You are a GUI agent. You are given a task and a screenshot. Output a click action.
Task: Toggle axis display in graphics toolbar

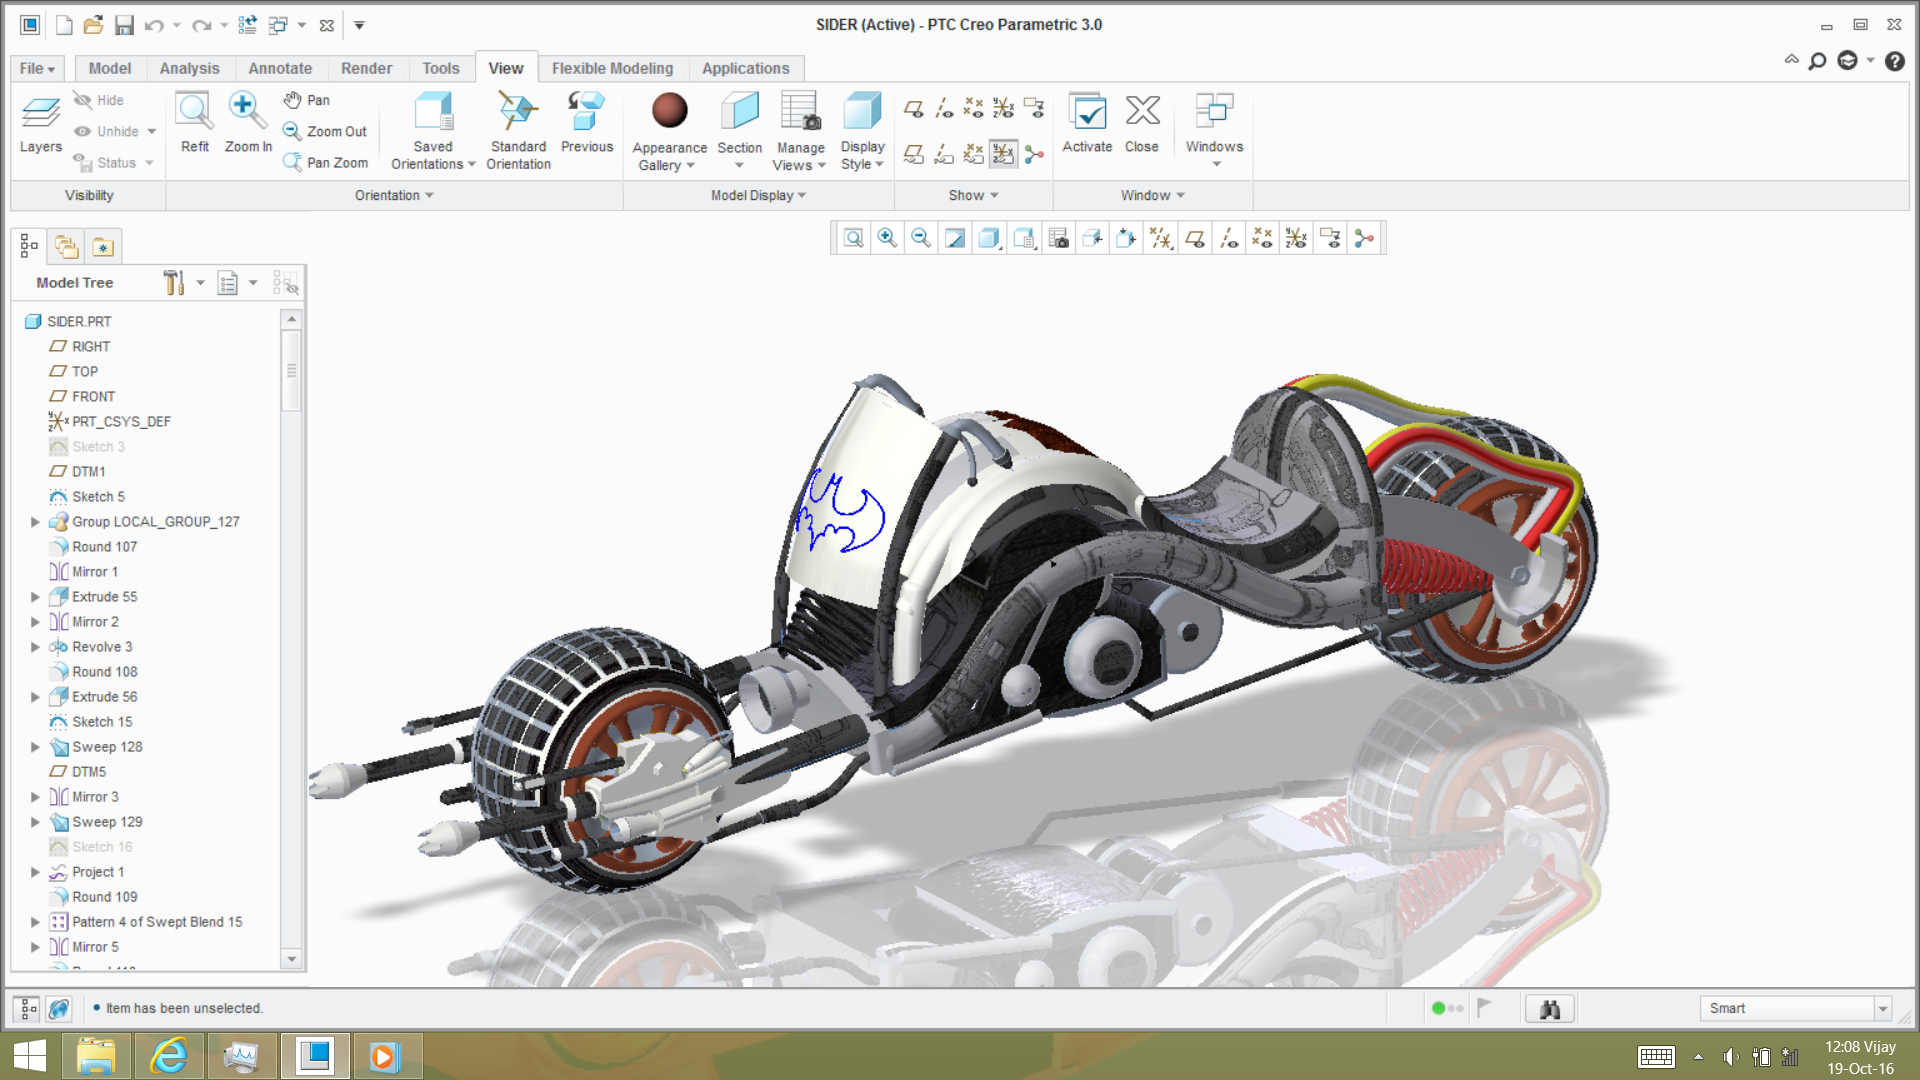(x=1229, y=238)
